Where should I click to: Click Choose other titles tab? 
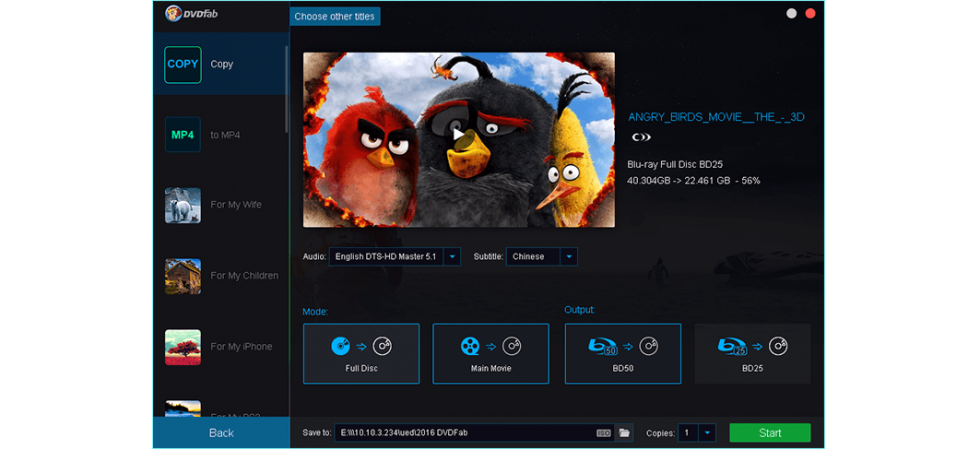(x=335, y=16)
